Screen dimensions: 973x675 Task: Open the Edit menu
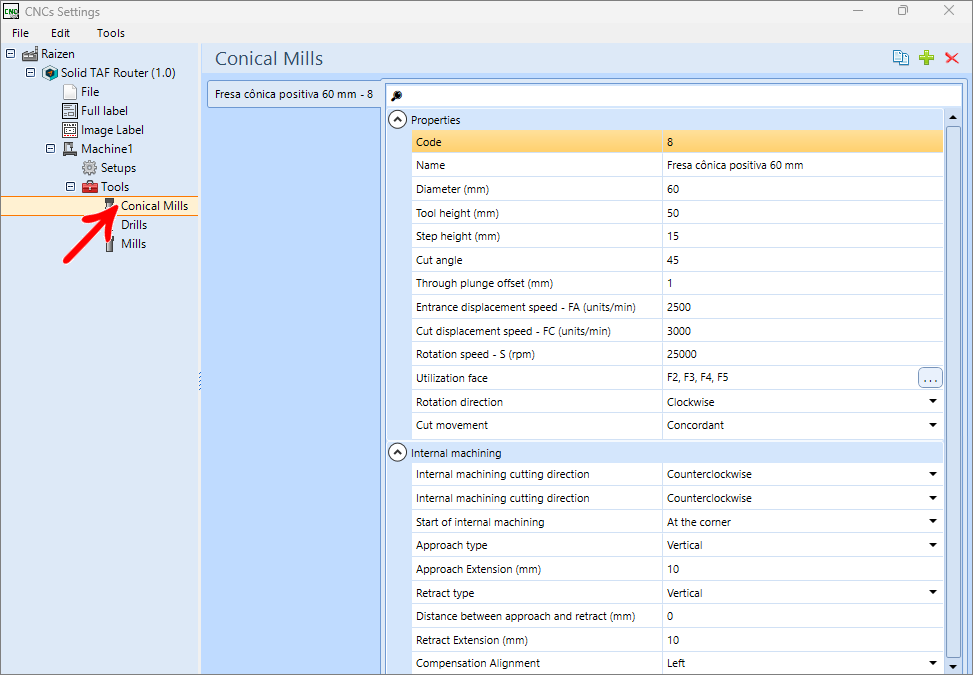pyautogui.click(x=60, y=33)
